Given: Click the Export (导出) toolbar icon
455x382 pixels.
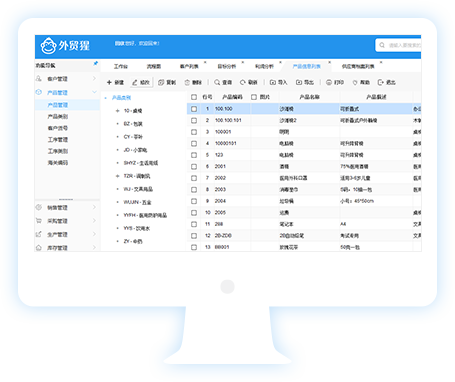Looking at the screenshot, I should coord(299,82).
